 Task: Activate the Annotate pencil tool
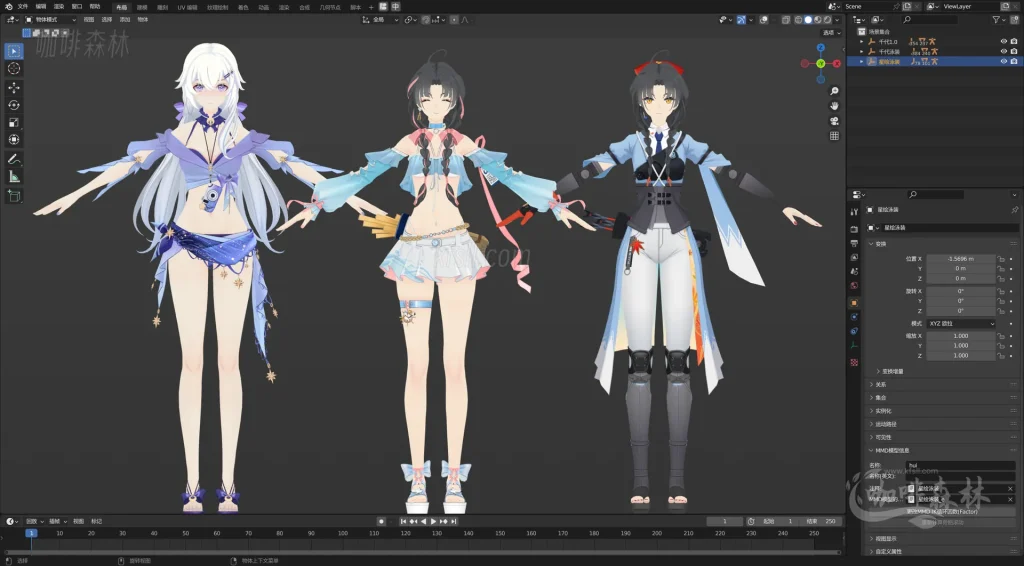click(x=14, y=159)
